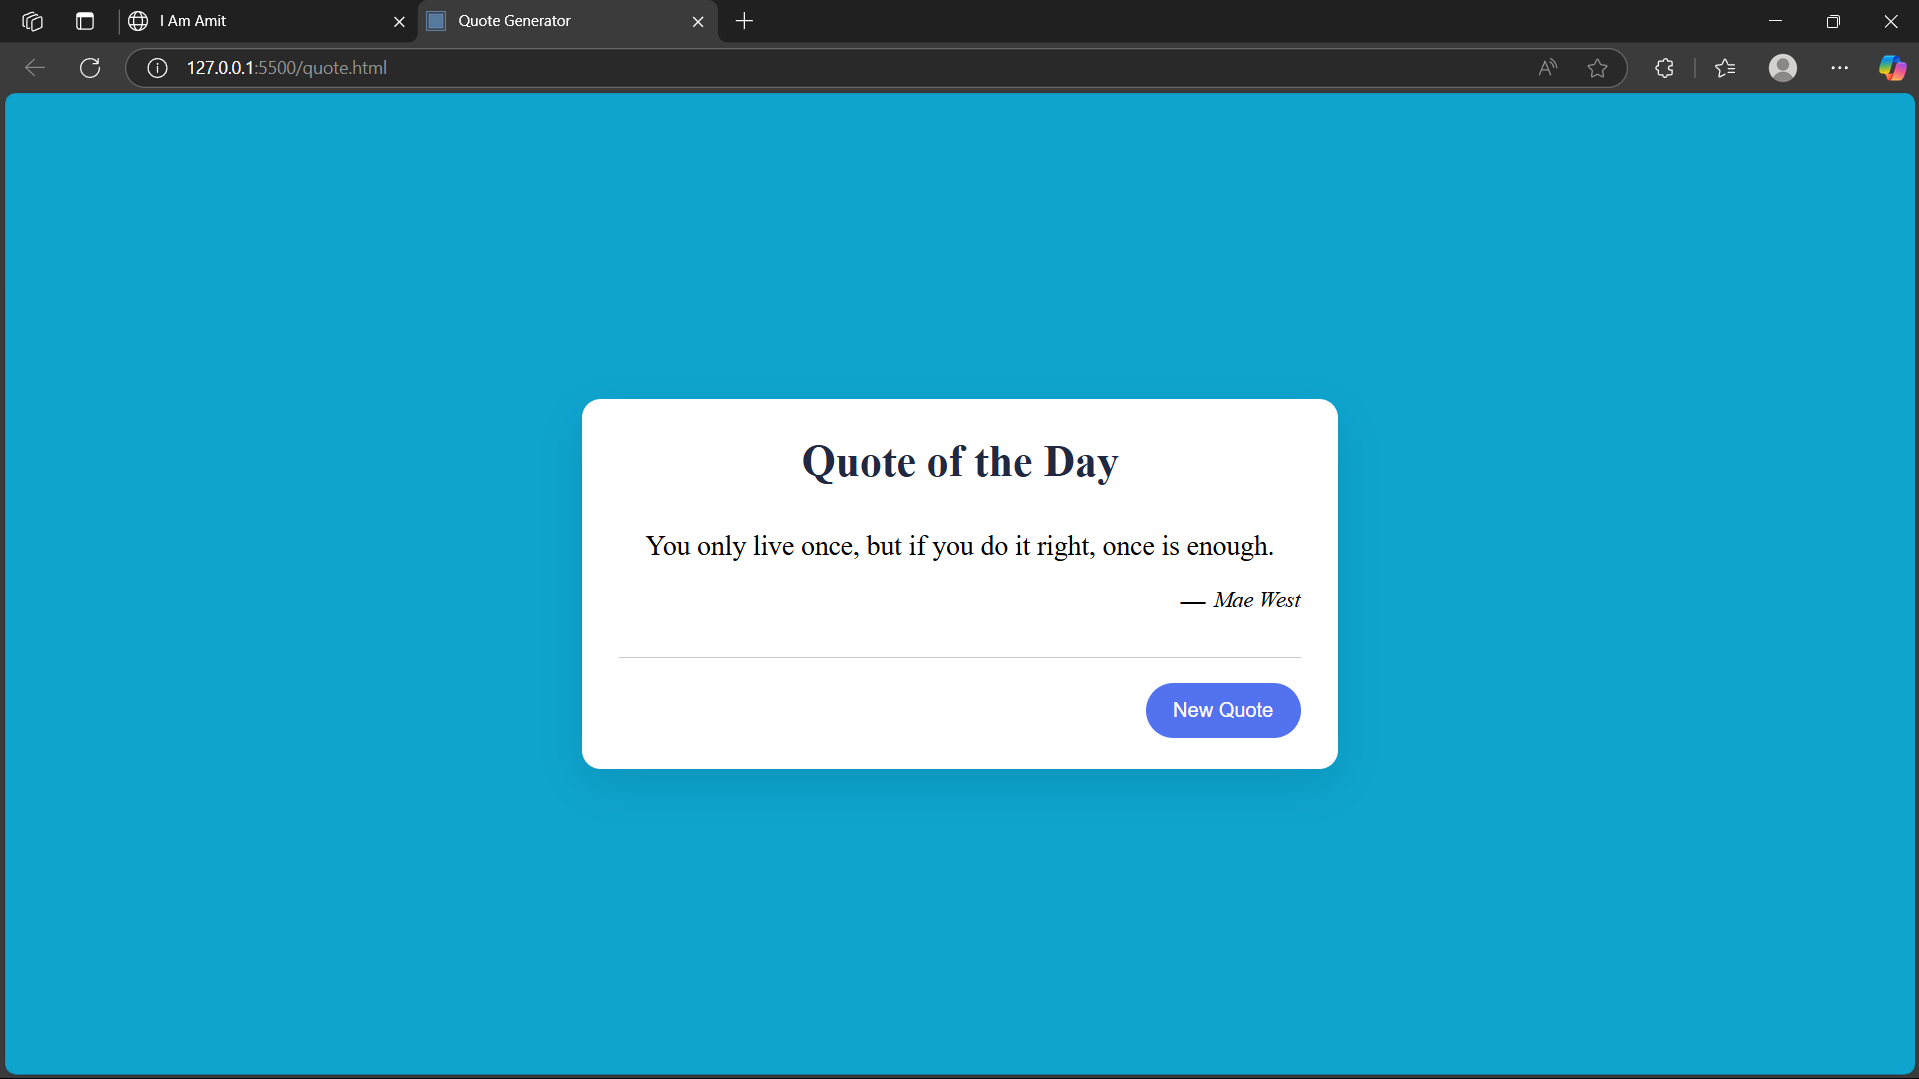Select the Quote Generator tab
This screenshot has width=1919, height=1079.
click(555, 21)
